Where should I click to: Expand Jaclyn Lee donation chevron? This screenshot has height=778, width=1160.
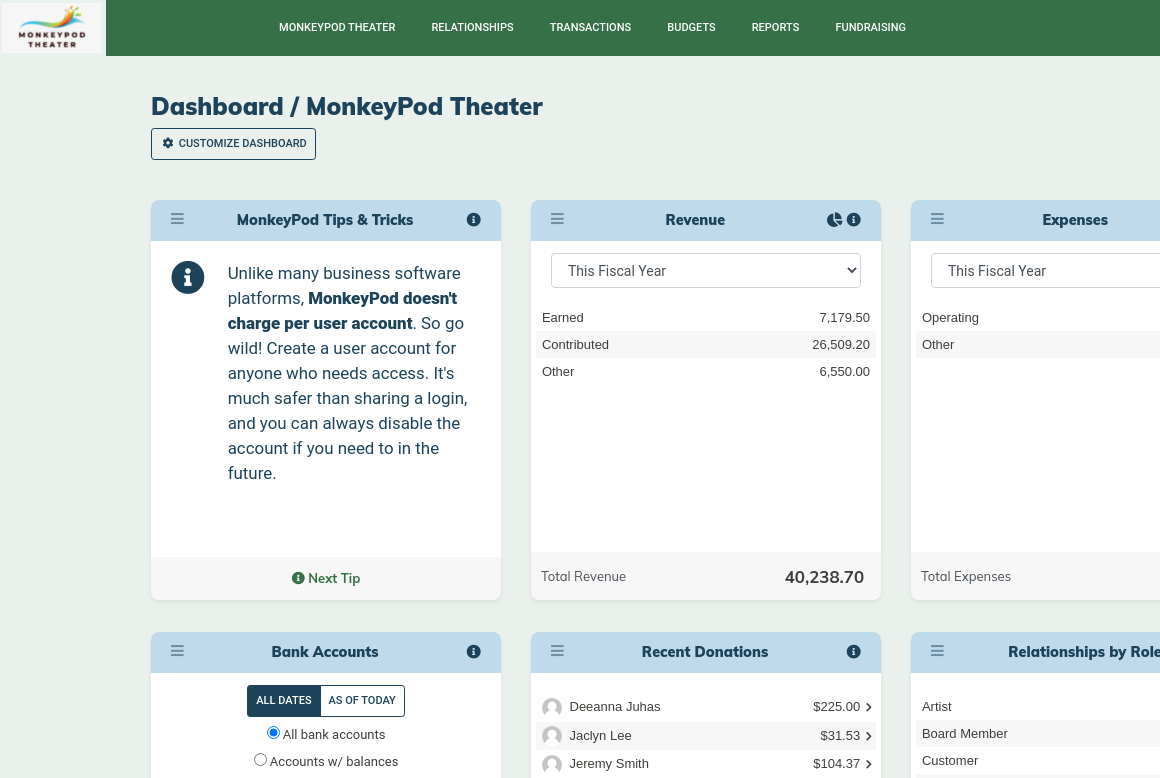coord(869,736)
